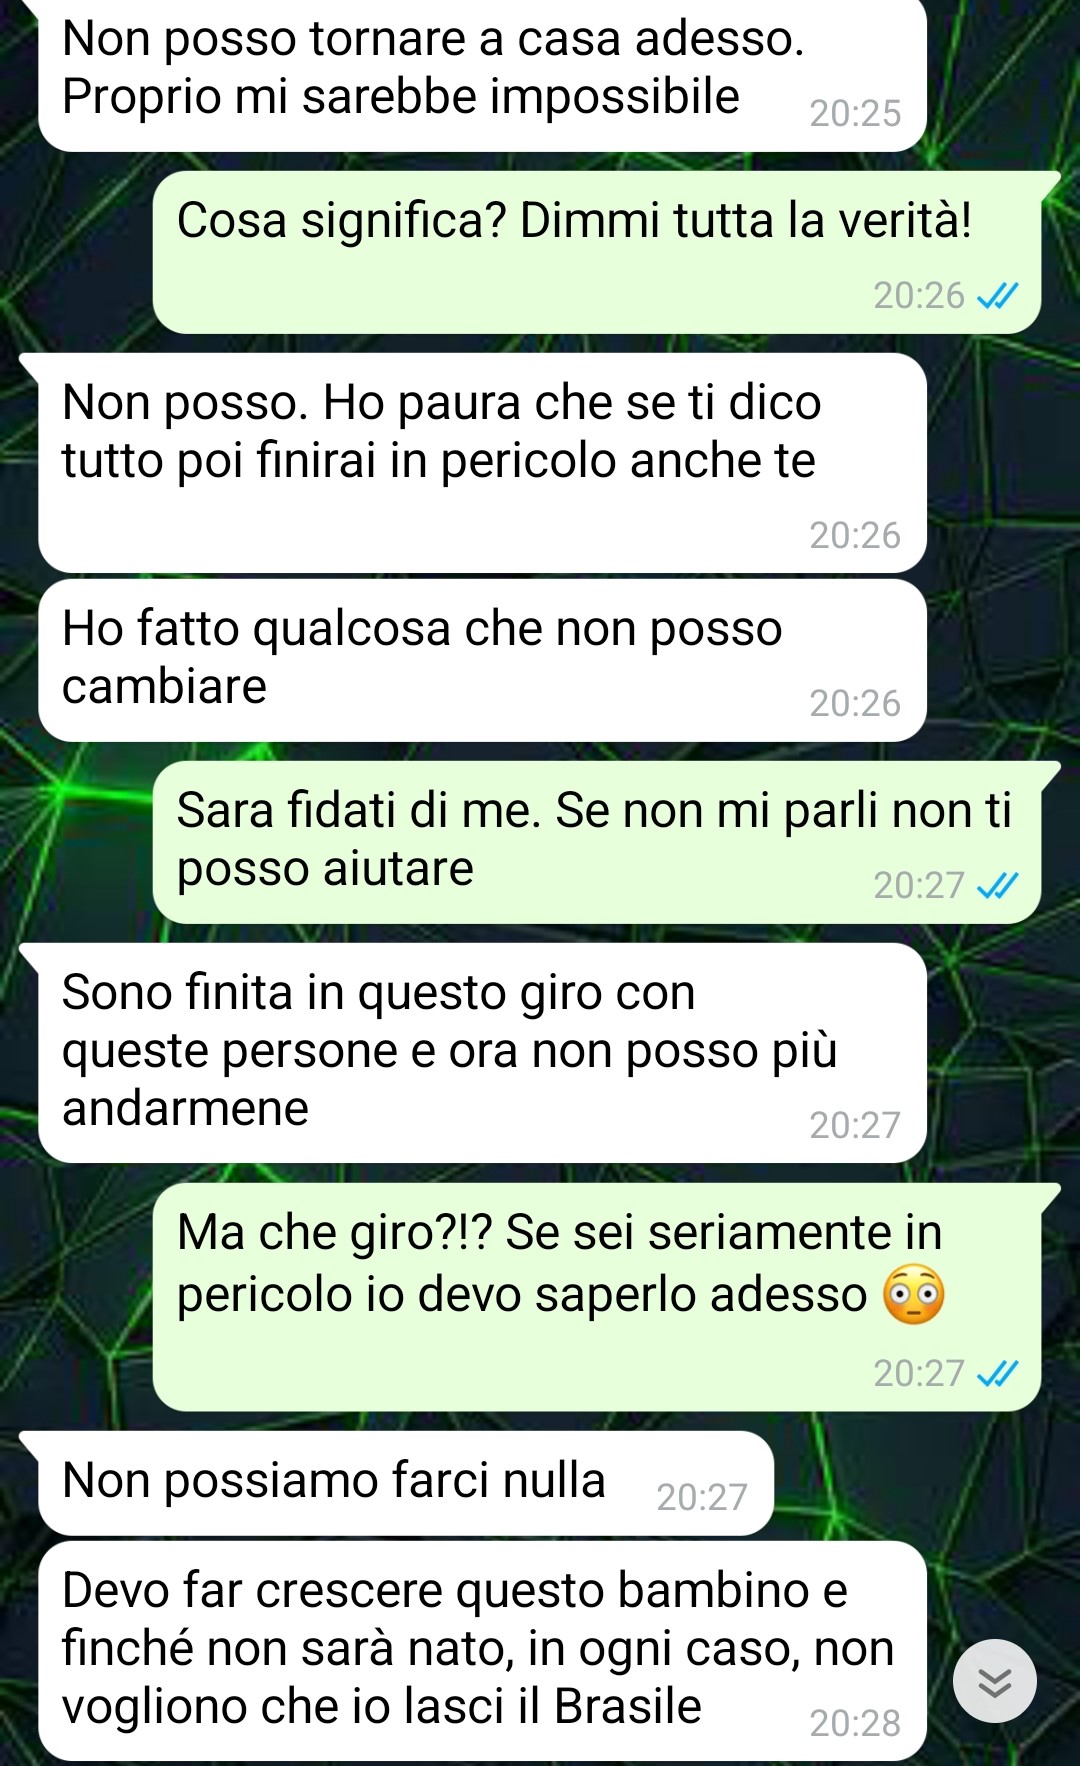Tap message 'Ma che giro?!?'
1080x1766 pixels.
pyautogui.click(x=597, y=1297)
